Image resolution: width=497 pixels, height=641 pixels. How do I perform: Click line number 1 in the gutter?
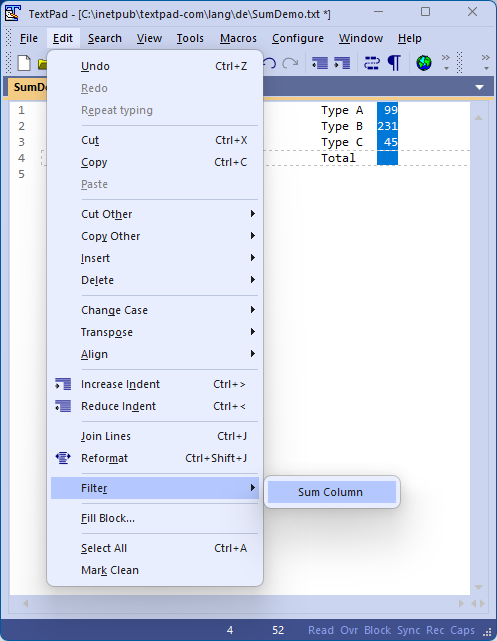tap(21, 110)
